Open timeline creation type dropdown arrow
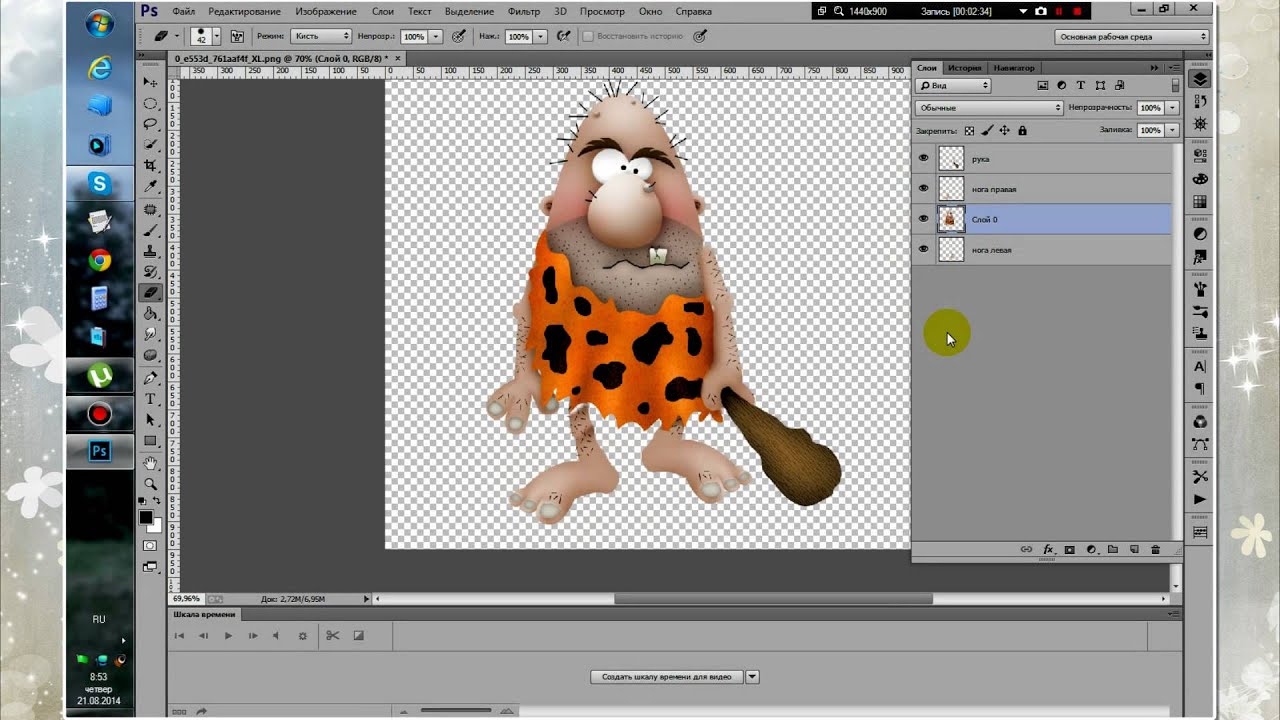Image resolution: width=1280 pixels, height=720 pixels. [x=752, y=677]
